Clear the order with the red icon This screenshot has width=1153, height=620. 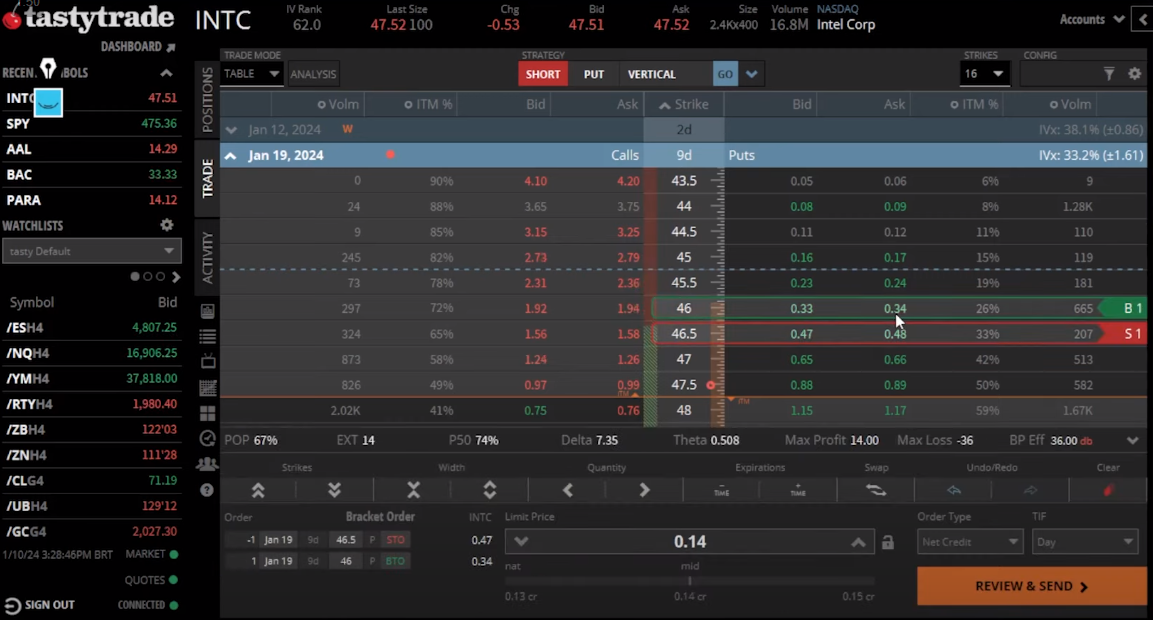point(1108,490)
